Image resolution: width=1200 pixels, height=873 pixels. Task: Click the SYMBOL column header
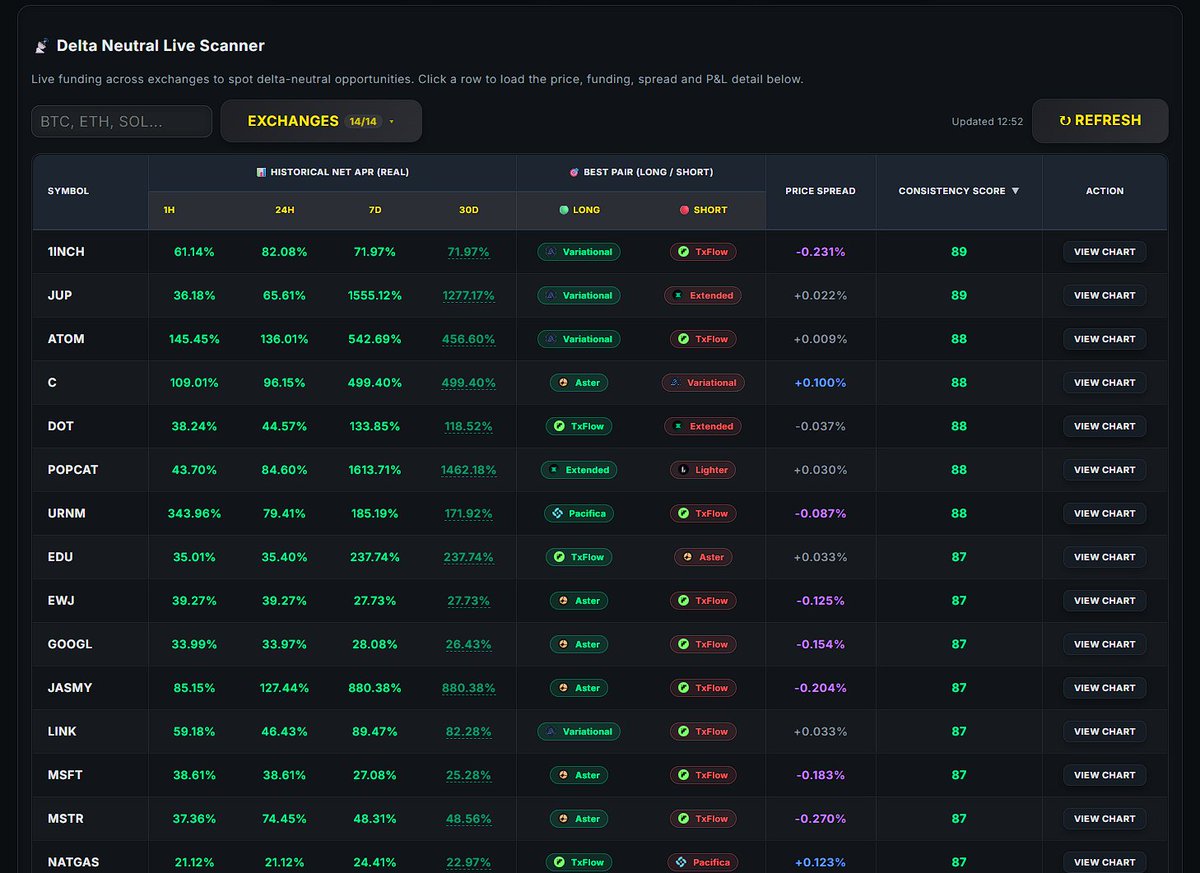tap(68, 191)
